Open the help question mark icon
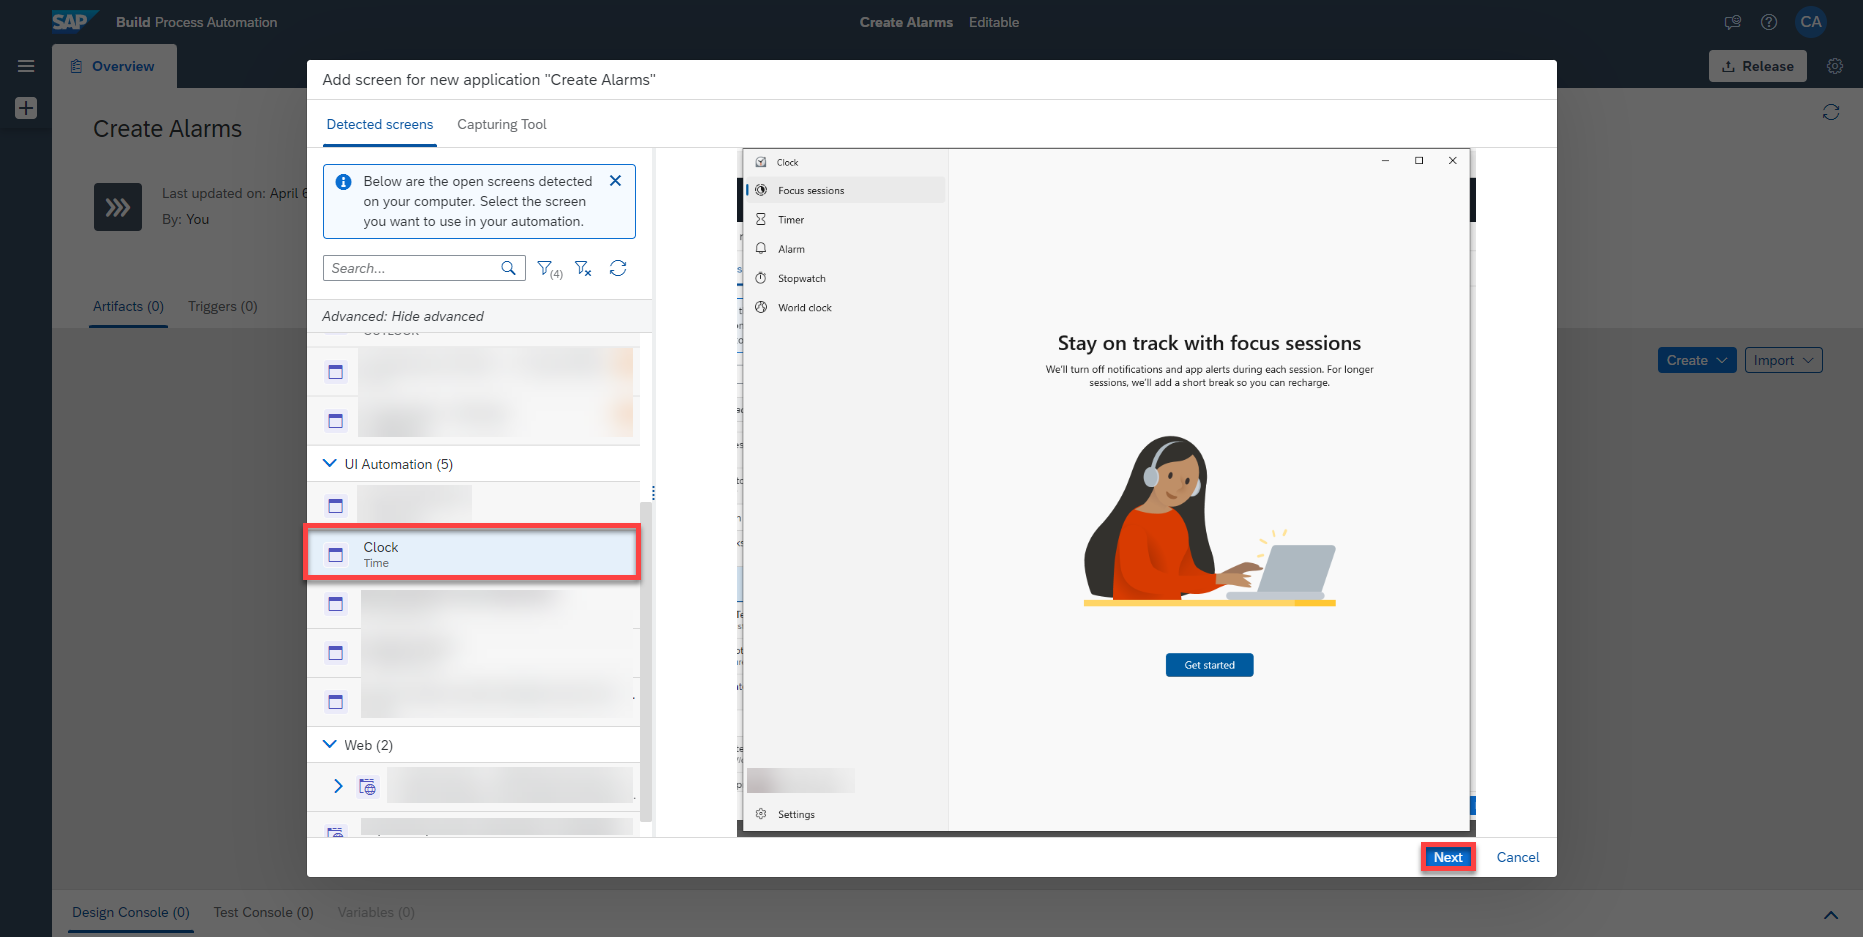Viewport: 1863px width, 937px height. (1769, 22)
